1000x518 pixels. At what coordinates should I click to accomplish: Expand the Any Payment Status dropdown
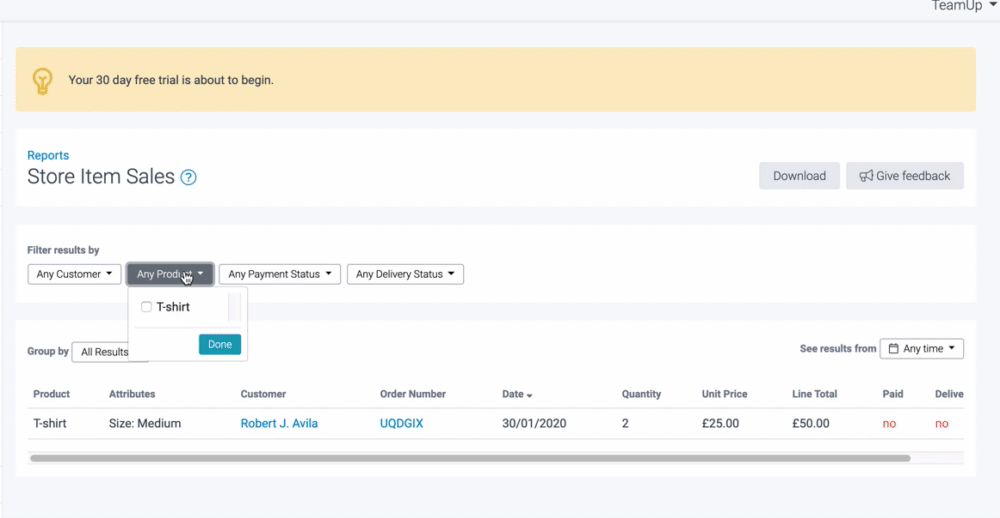pos(280,274)
